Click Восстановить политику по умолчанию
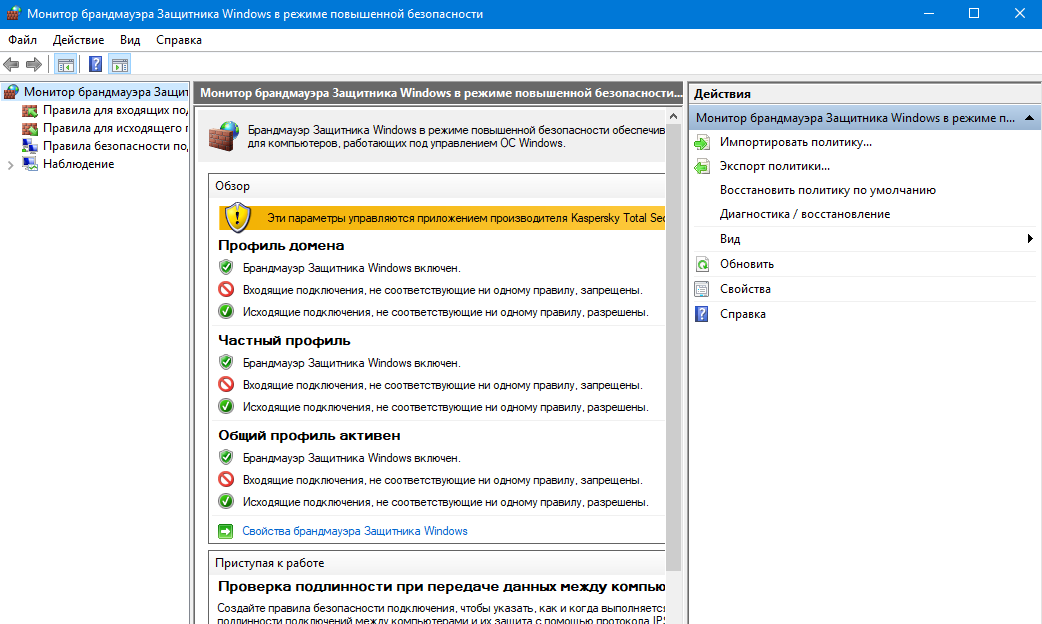The height and width of the screenshot is (624, 1042). [x=827, y=190]
